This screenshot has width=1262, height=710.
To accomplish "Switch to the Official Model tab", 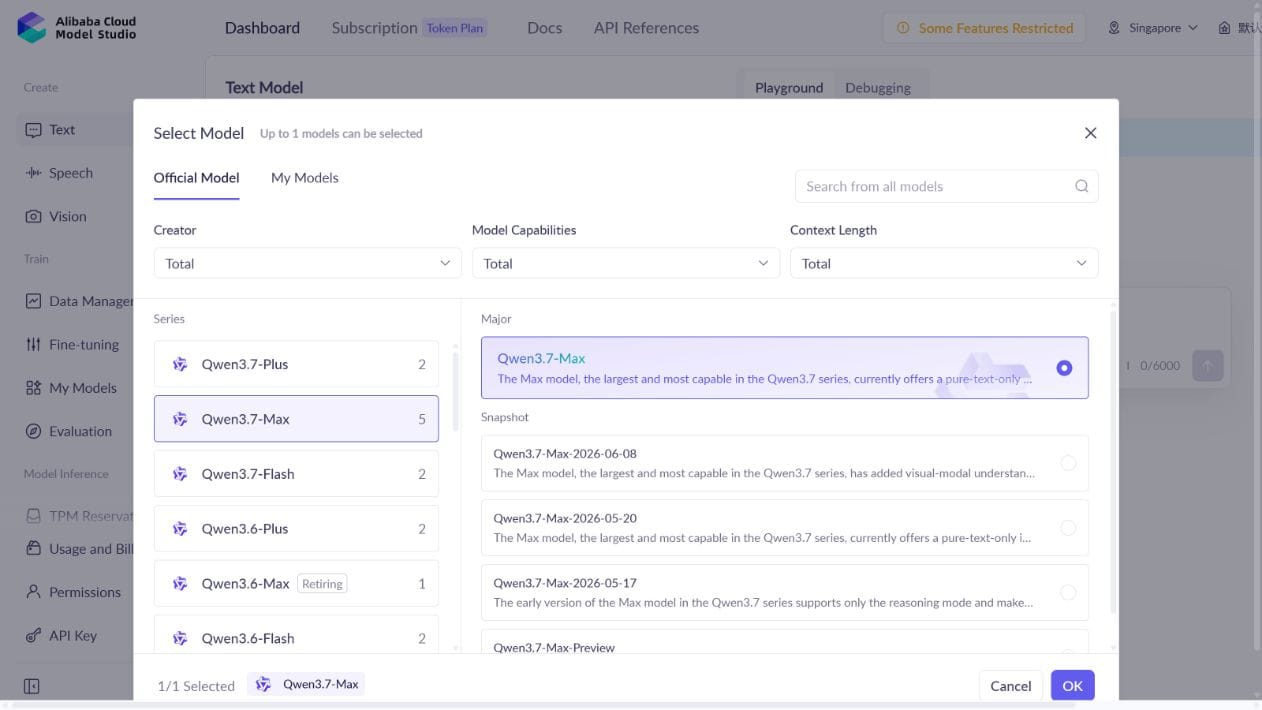I will (x=196, y=177).
